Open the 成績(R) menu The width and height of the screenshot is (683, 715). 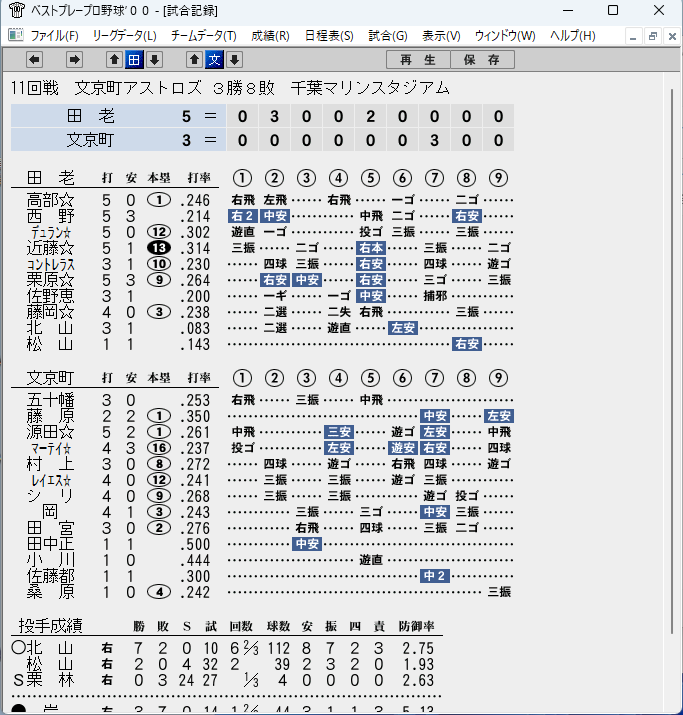(270, 36)
